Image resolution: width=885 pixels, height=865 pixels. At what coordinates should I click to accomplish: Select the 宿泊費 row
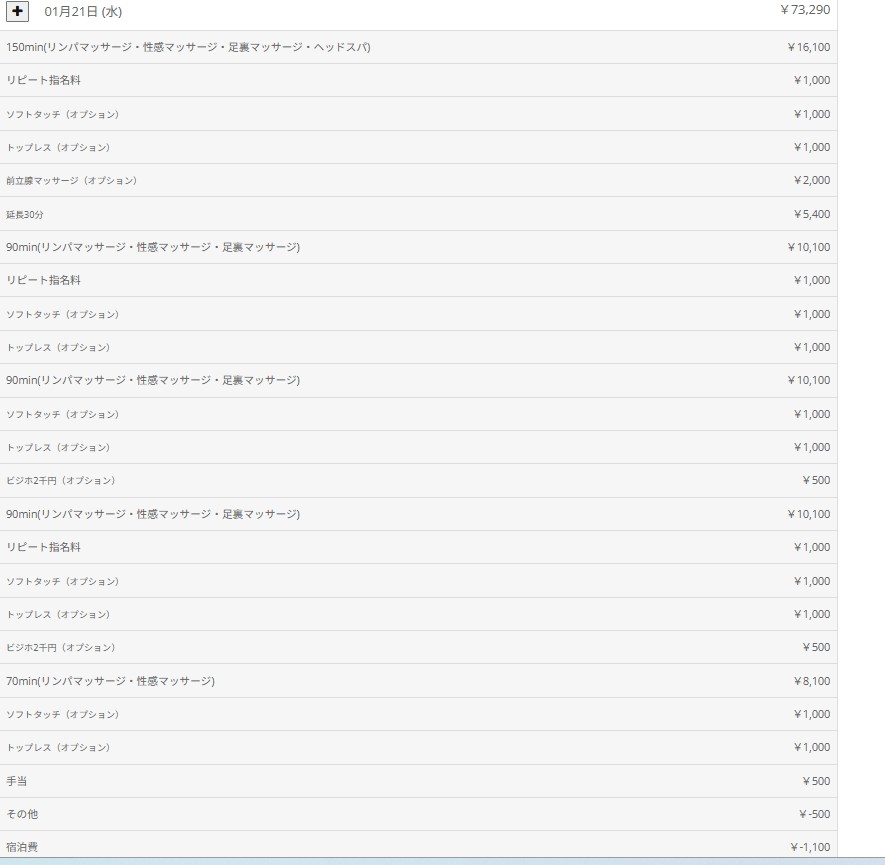(x=22, y=847)
